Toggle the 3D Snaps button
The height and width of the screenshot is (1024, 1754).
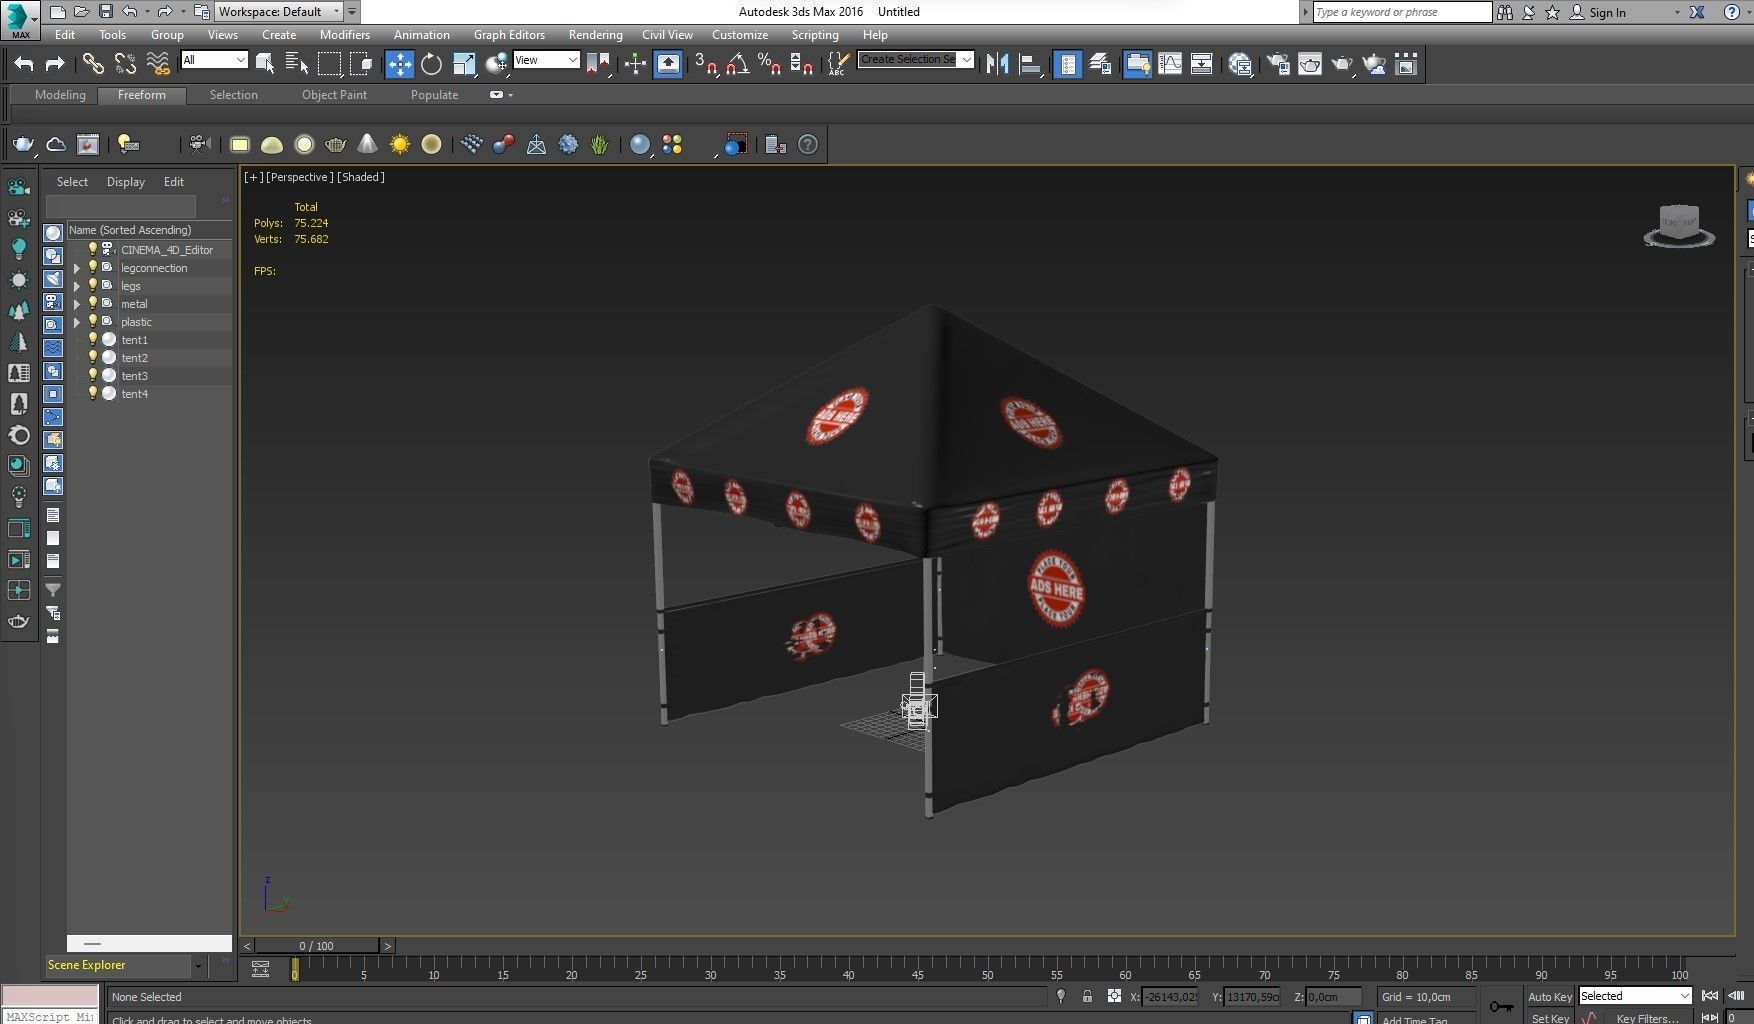[x=706, y=64]
